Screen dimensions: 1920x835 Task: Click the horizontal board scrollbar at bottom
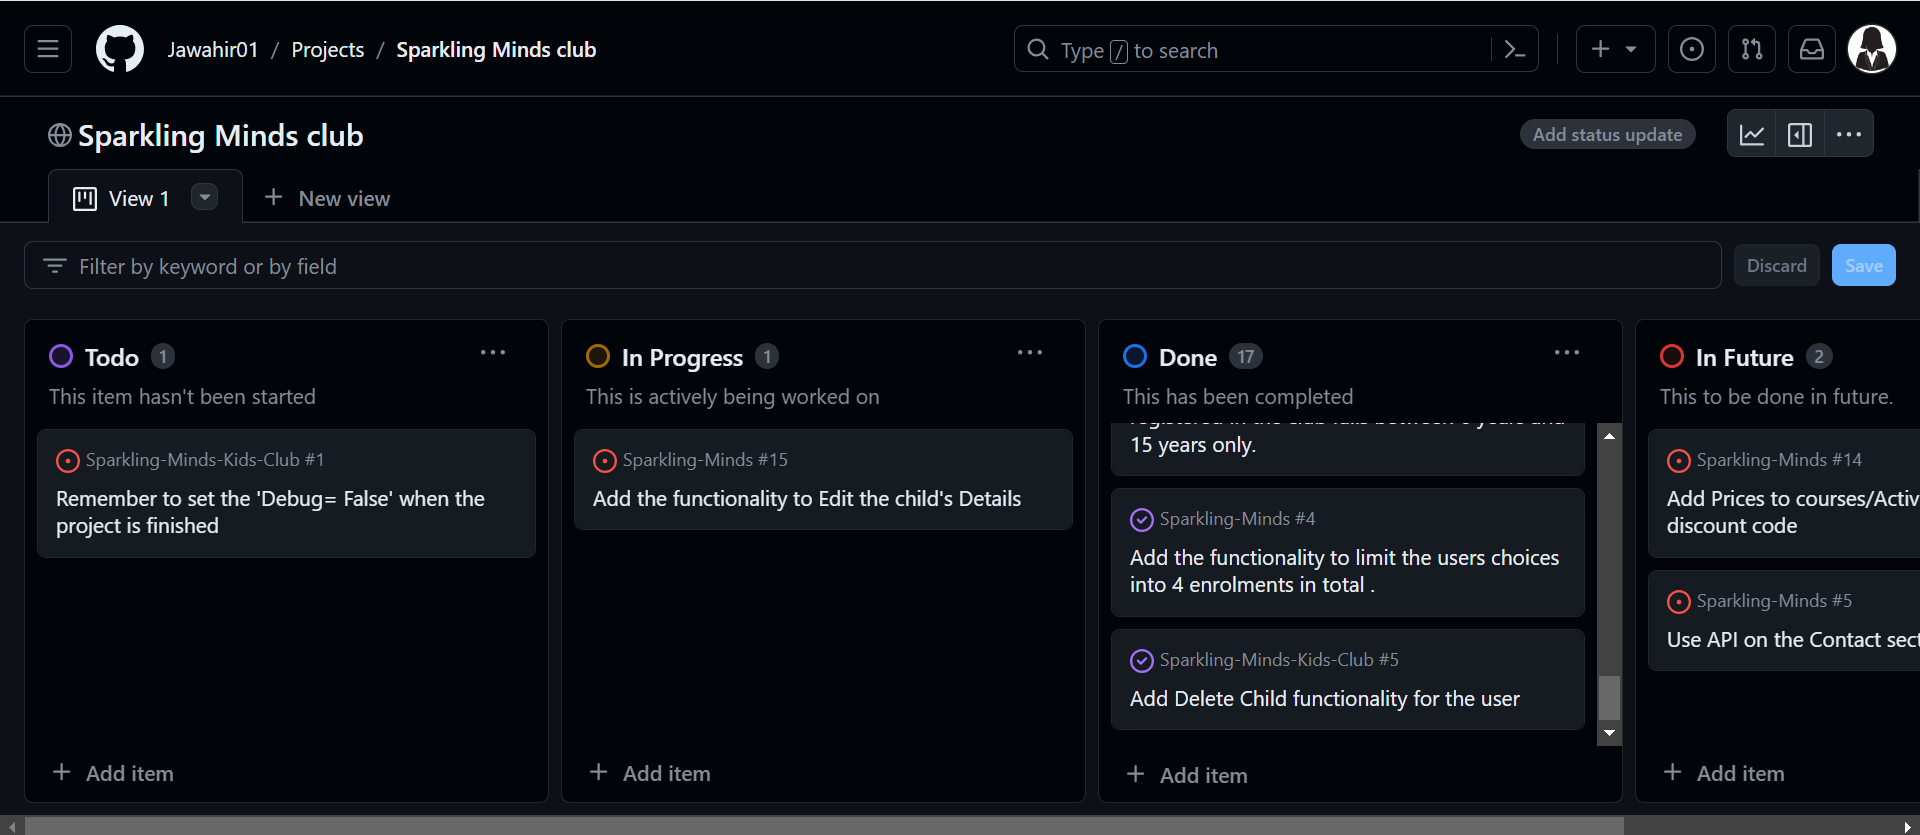point(823,826)
